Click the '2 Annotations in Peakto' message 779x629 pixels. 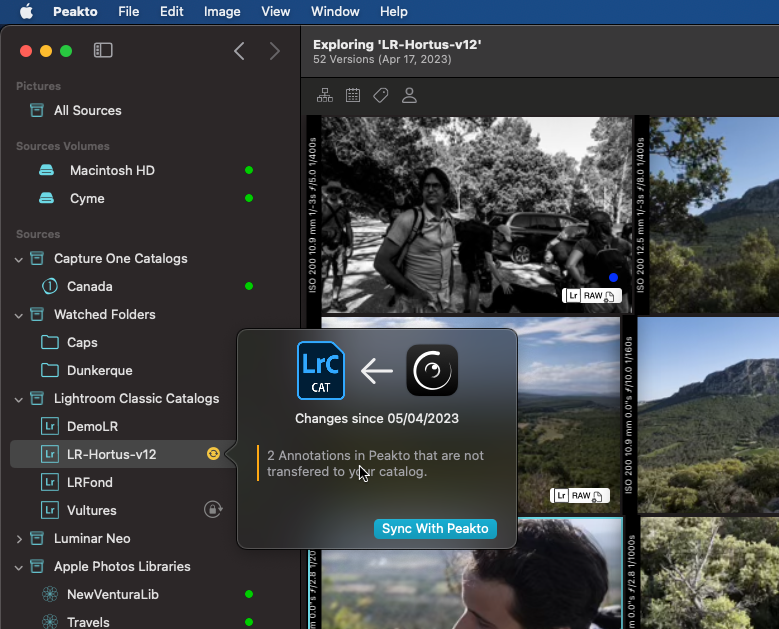tap(375, 464)
